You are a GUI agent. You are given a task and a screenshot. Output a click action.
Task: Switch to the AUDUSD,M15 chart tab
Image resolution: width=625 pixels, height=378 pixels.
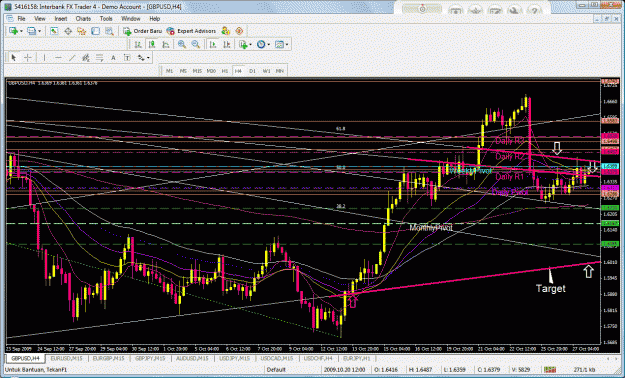[193, 358]
